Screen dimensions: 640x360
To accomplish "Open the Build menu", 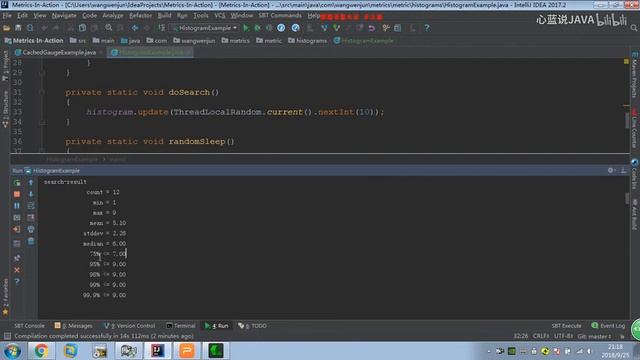I will [164, 16].
